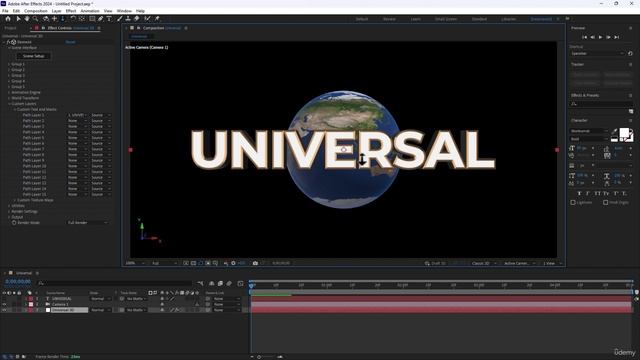The image size is (640, 360).
Task: Select the Pen tool
Action: (x=100, y=19)
